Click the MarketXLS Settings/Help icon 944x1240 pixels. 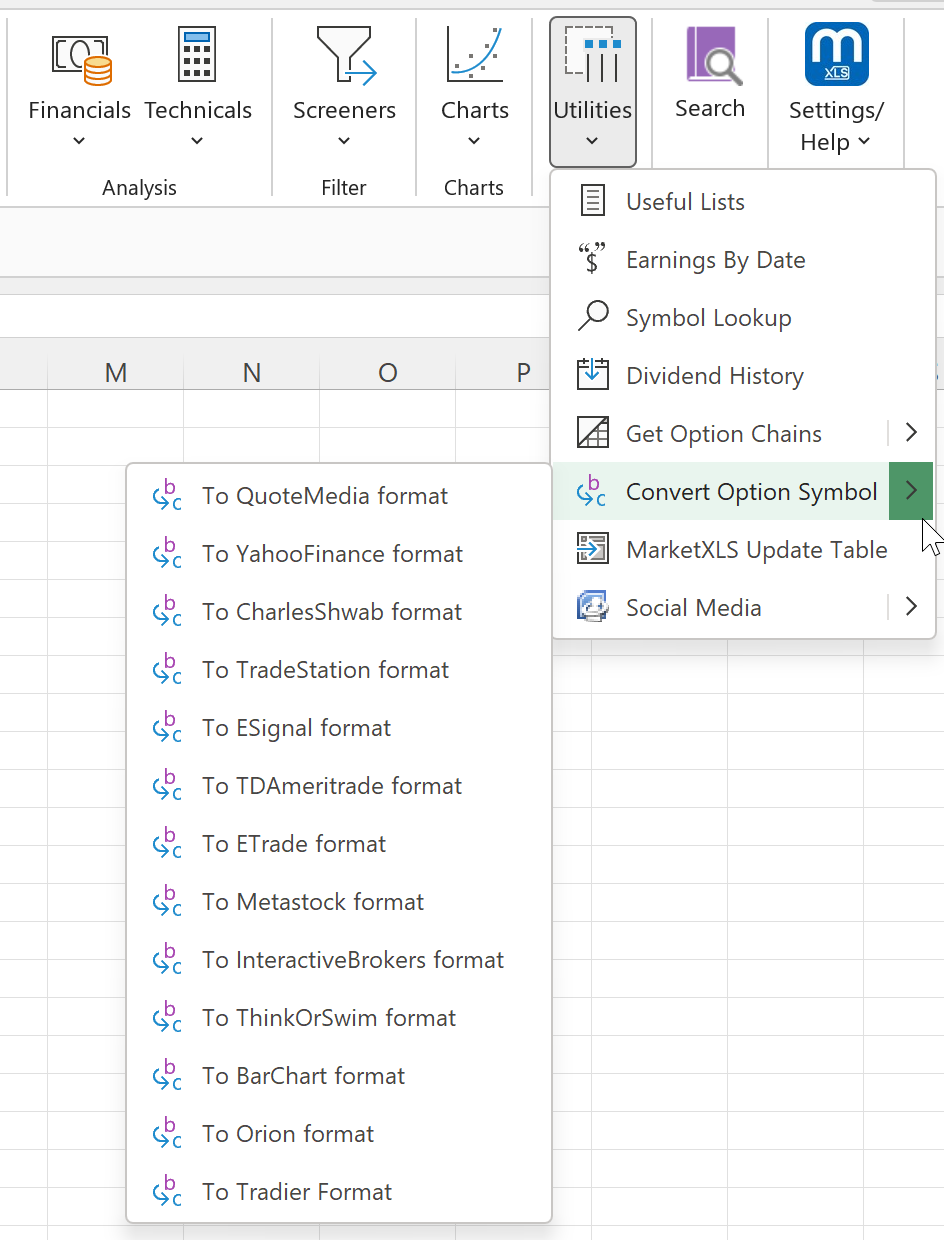click(x=837, y=54)
